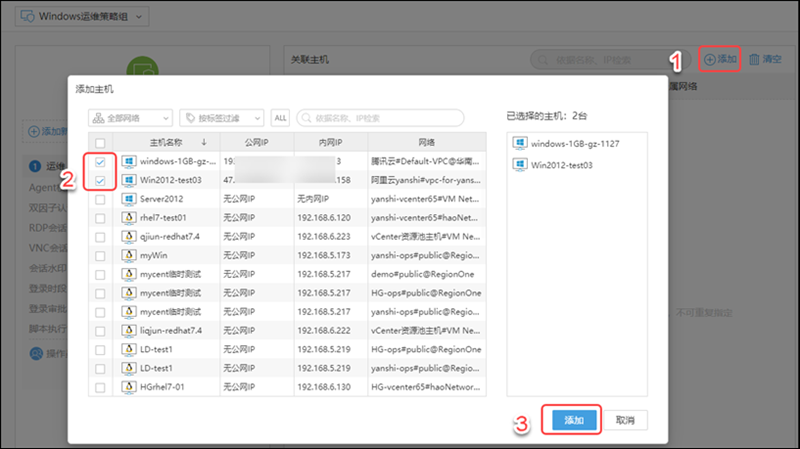Click the Windows icon beside Win2012-test03 row
This screenshot has width=800, height=449.
(x=129, y=181)
